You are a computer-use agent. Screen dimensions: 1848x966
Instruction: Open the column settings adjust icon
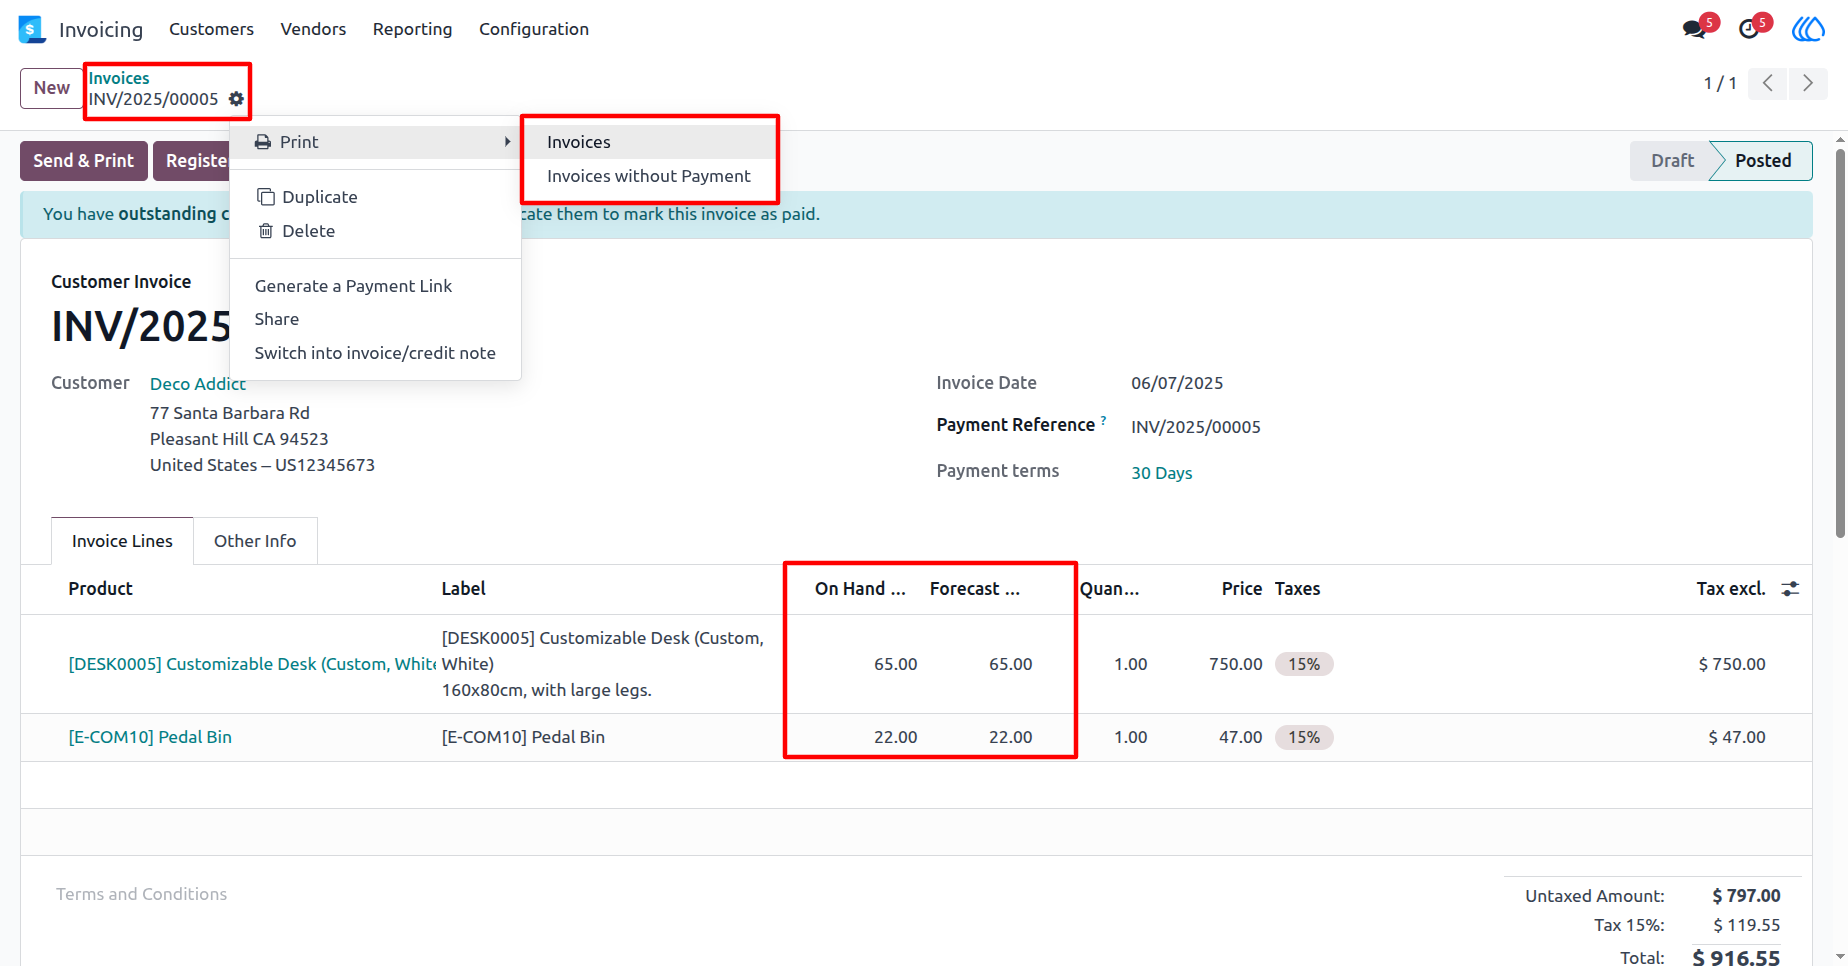pyautogui.click(x=1790, y=589)
